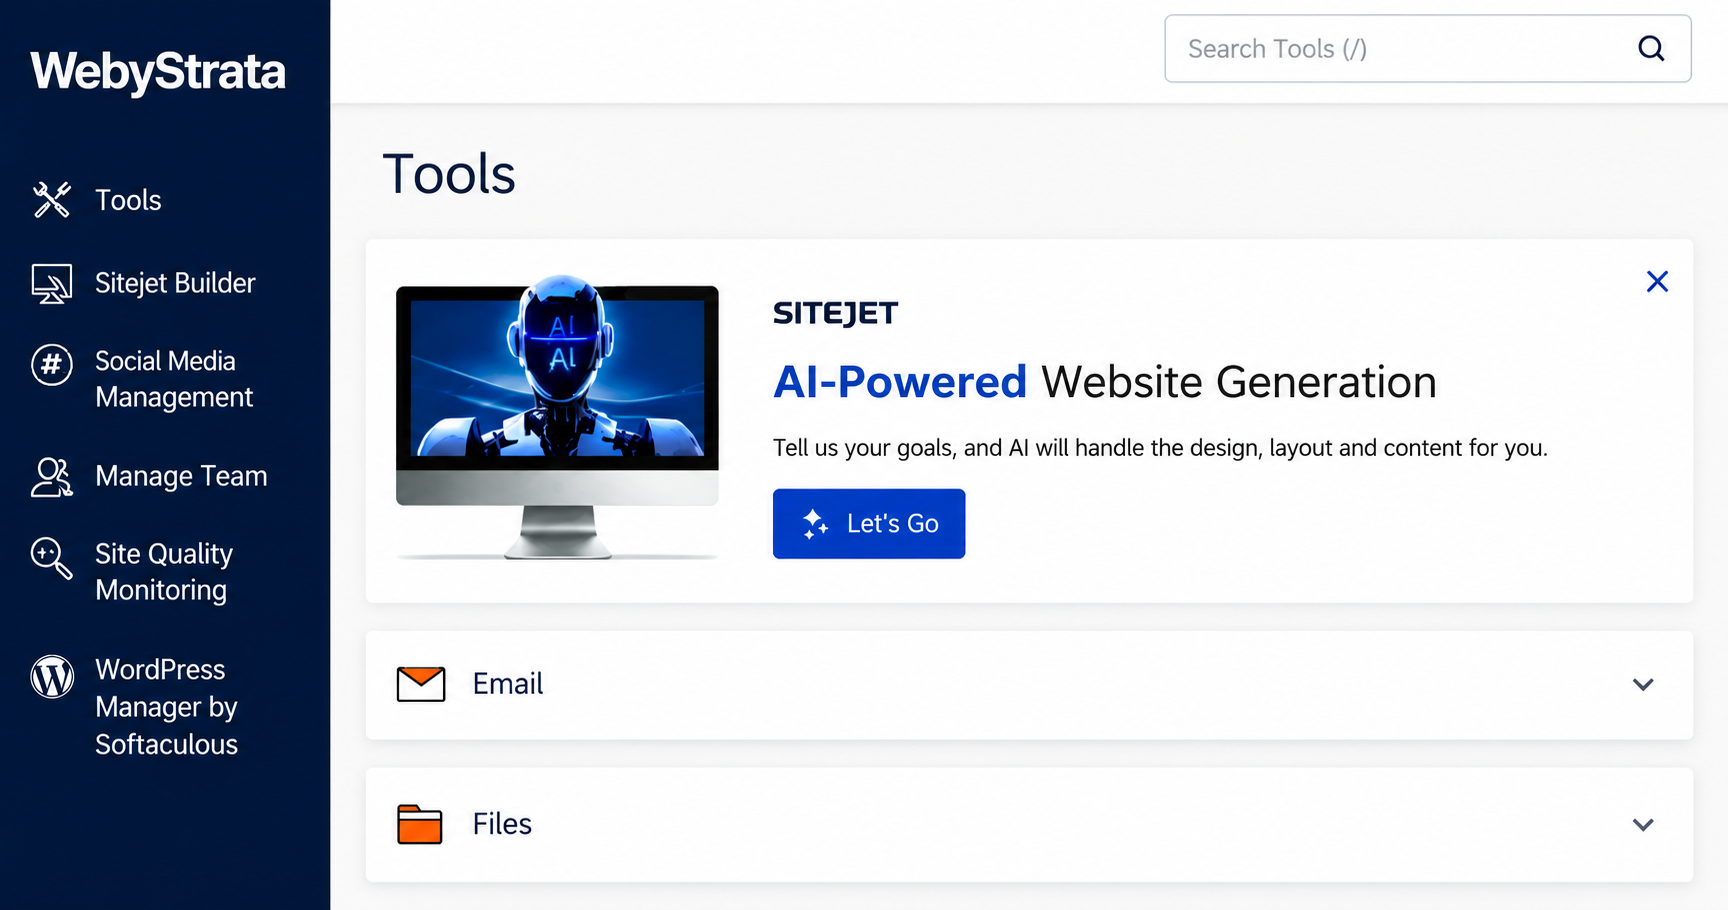Click the SITEJET brand text

pyautogui.click(x=835, y=313)
